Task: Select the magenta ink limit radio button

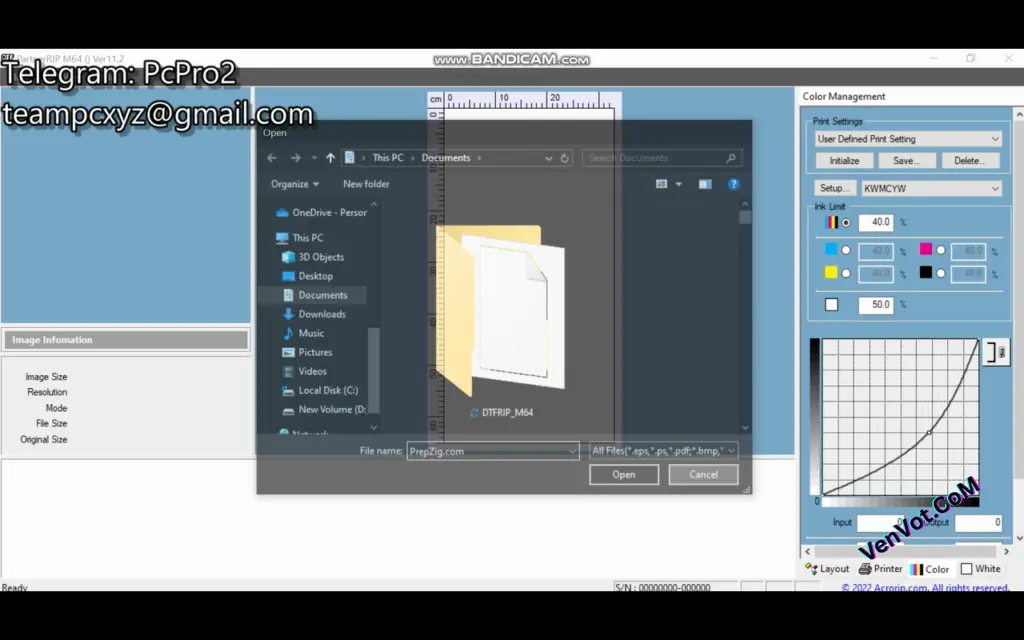Action: (x=940, y=250)
